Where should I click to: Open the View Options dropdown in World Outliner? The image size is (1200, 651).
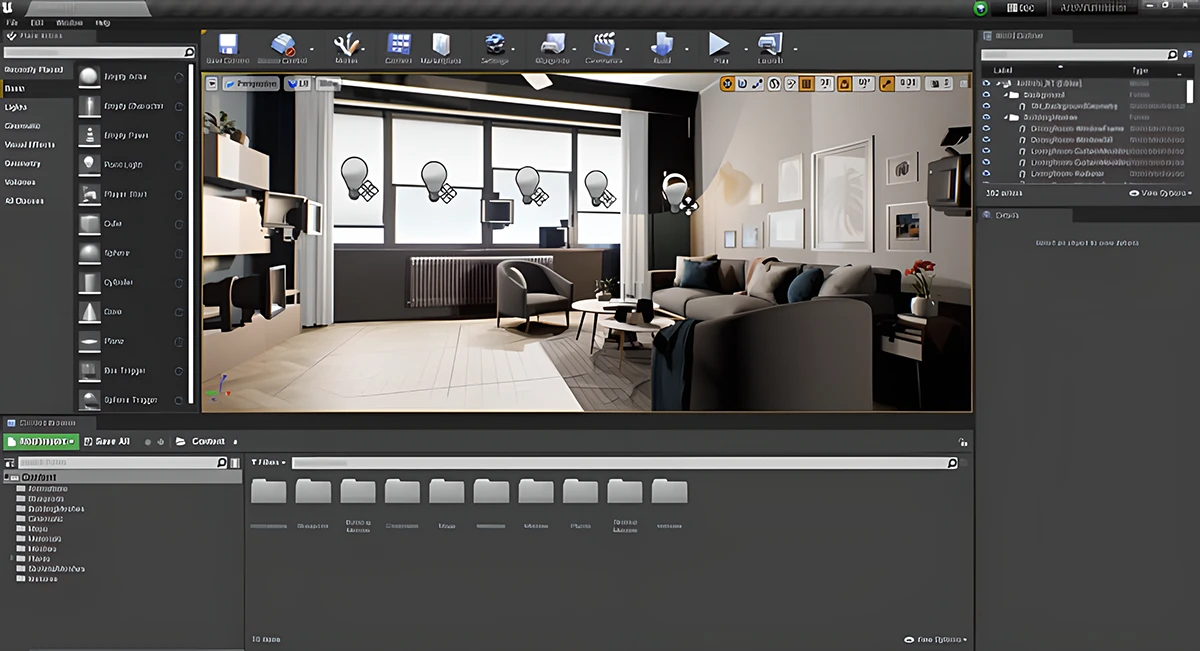coord(1160,193)
